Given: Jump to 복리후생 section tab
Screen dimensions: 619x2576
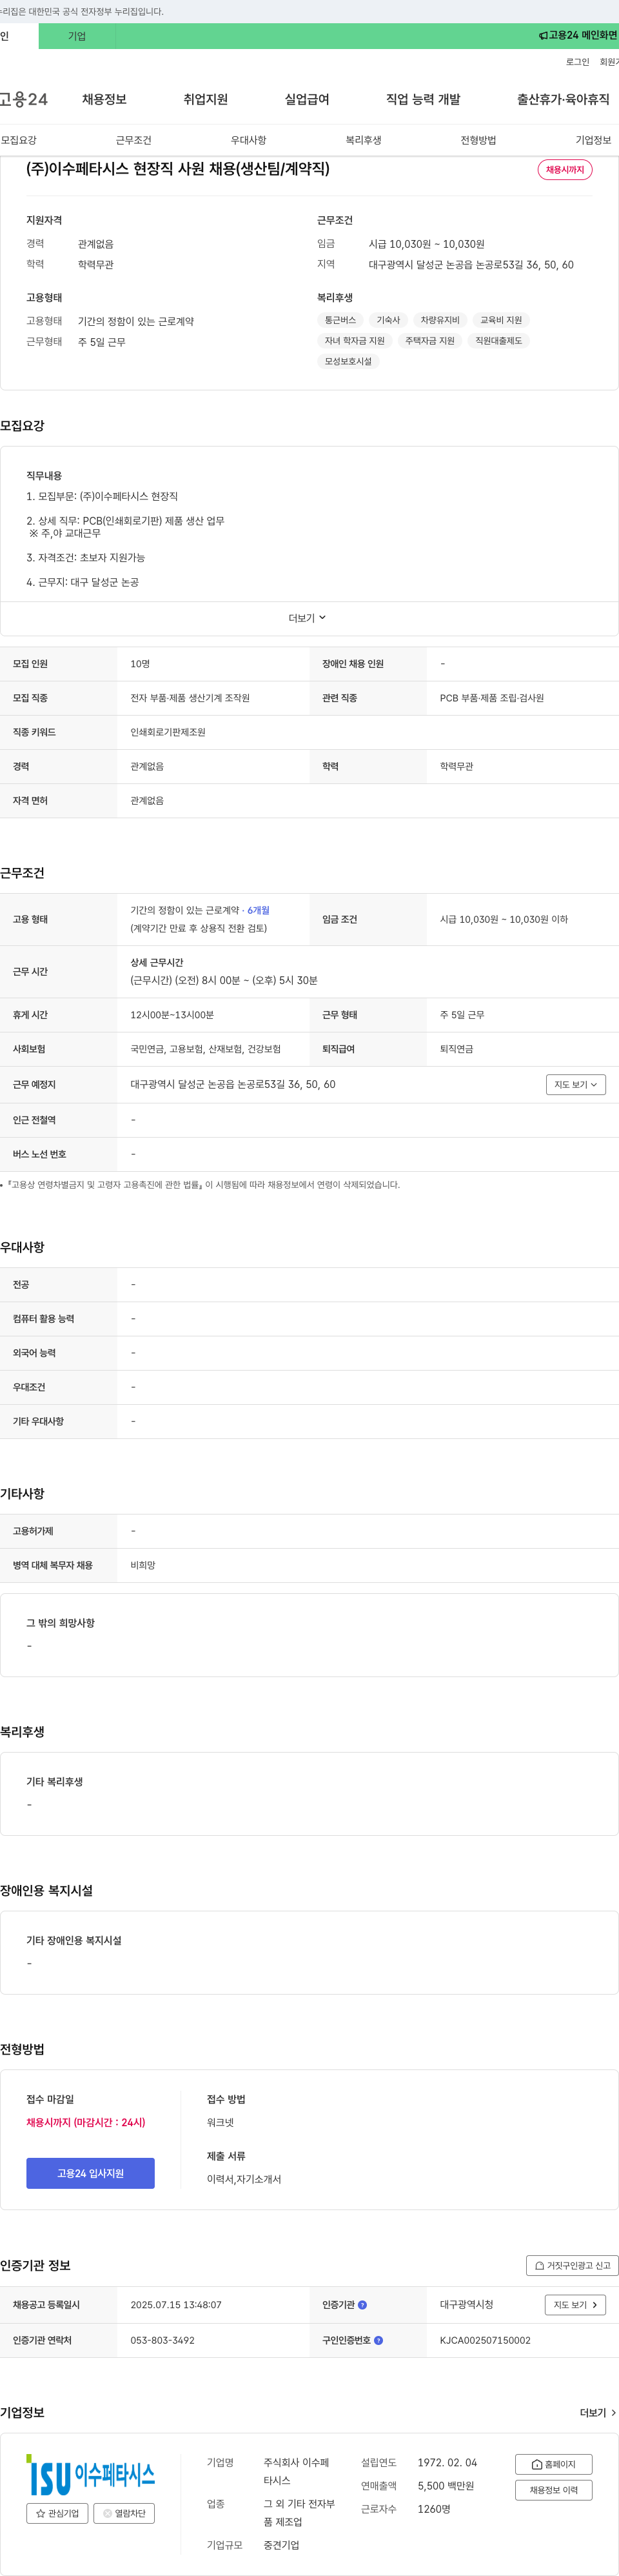Looking at the screenshot, I should [x=364, y=140].
